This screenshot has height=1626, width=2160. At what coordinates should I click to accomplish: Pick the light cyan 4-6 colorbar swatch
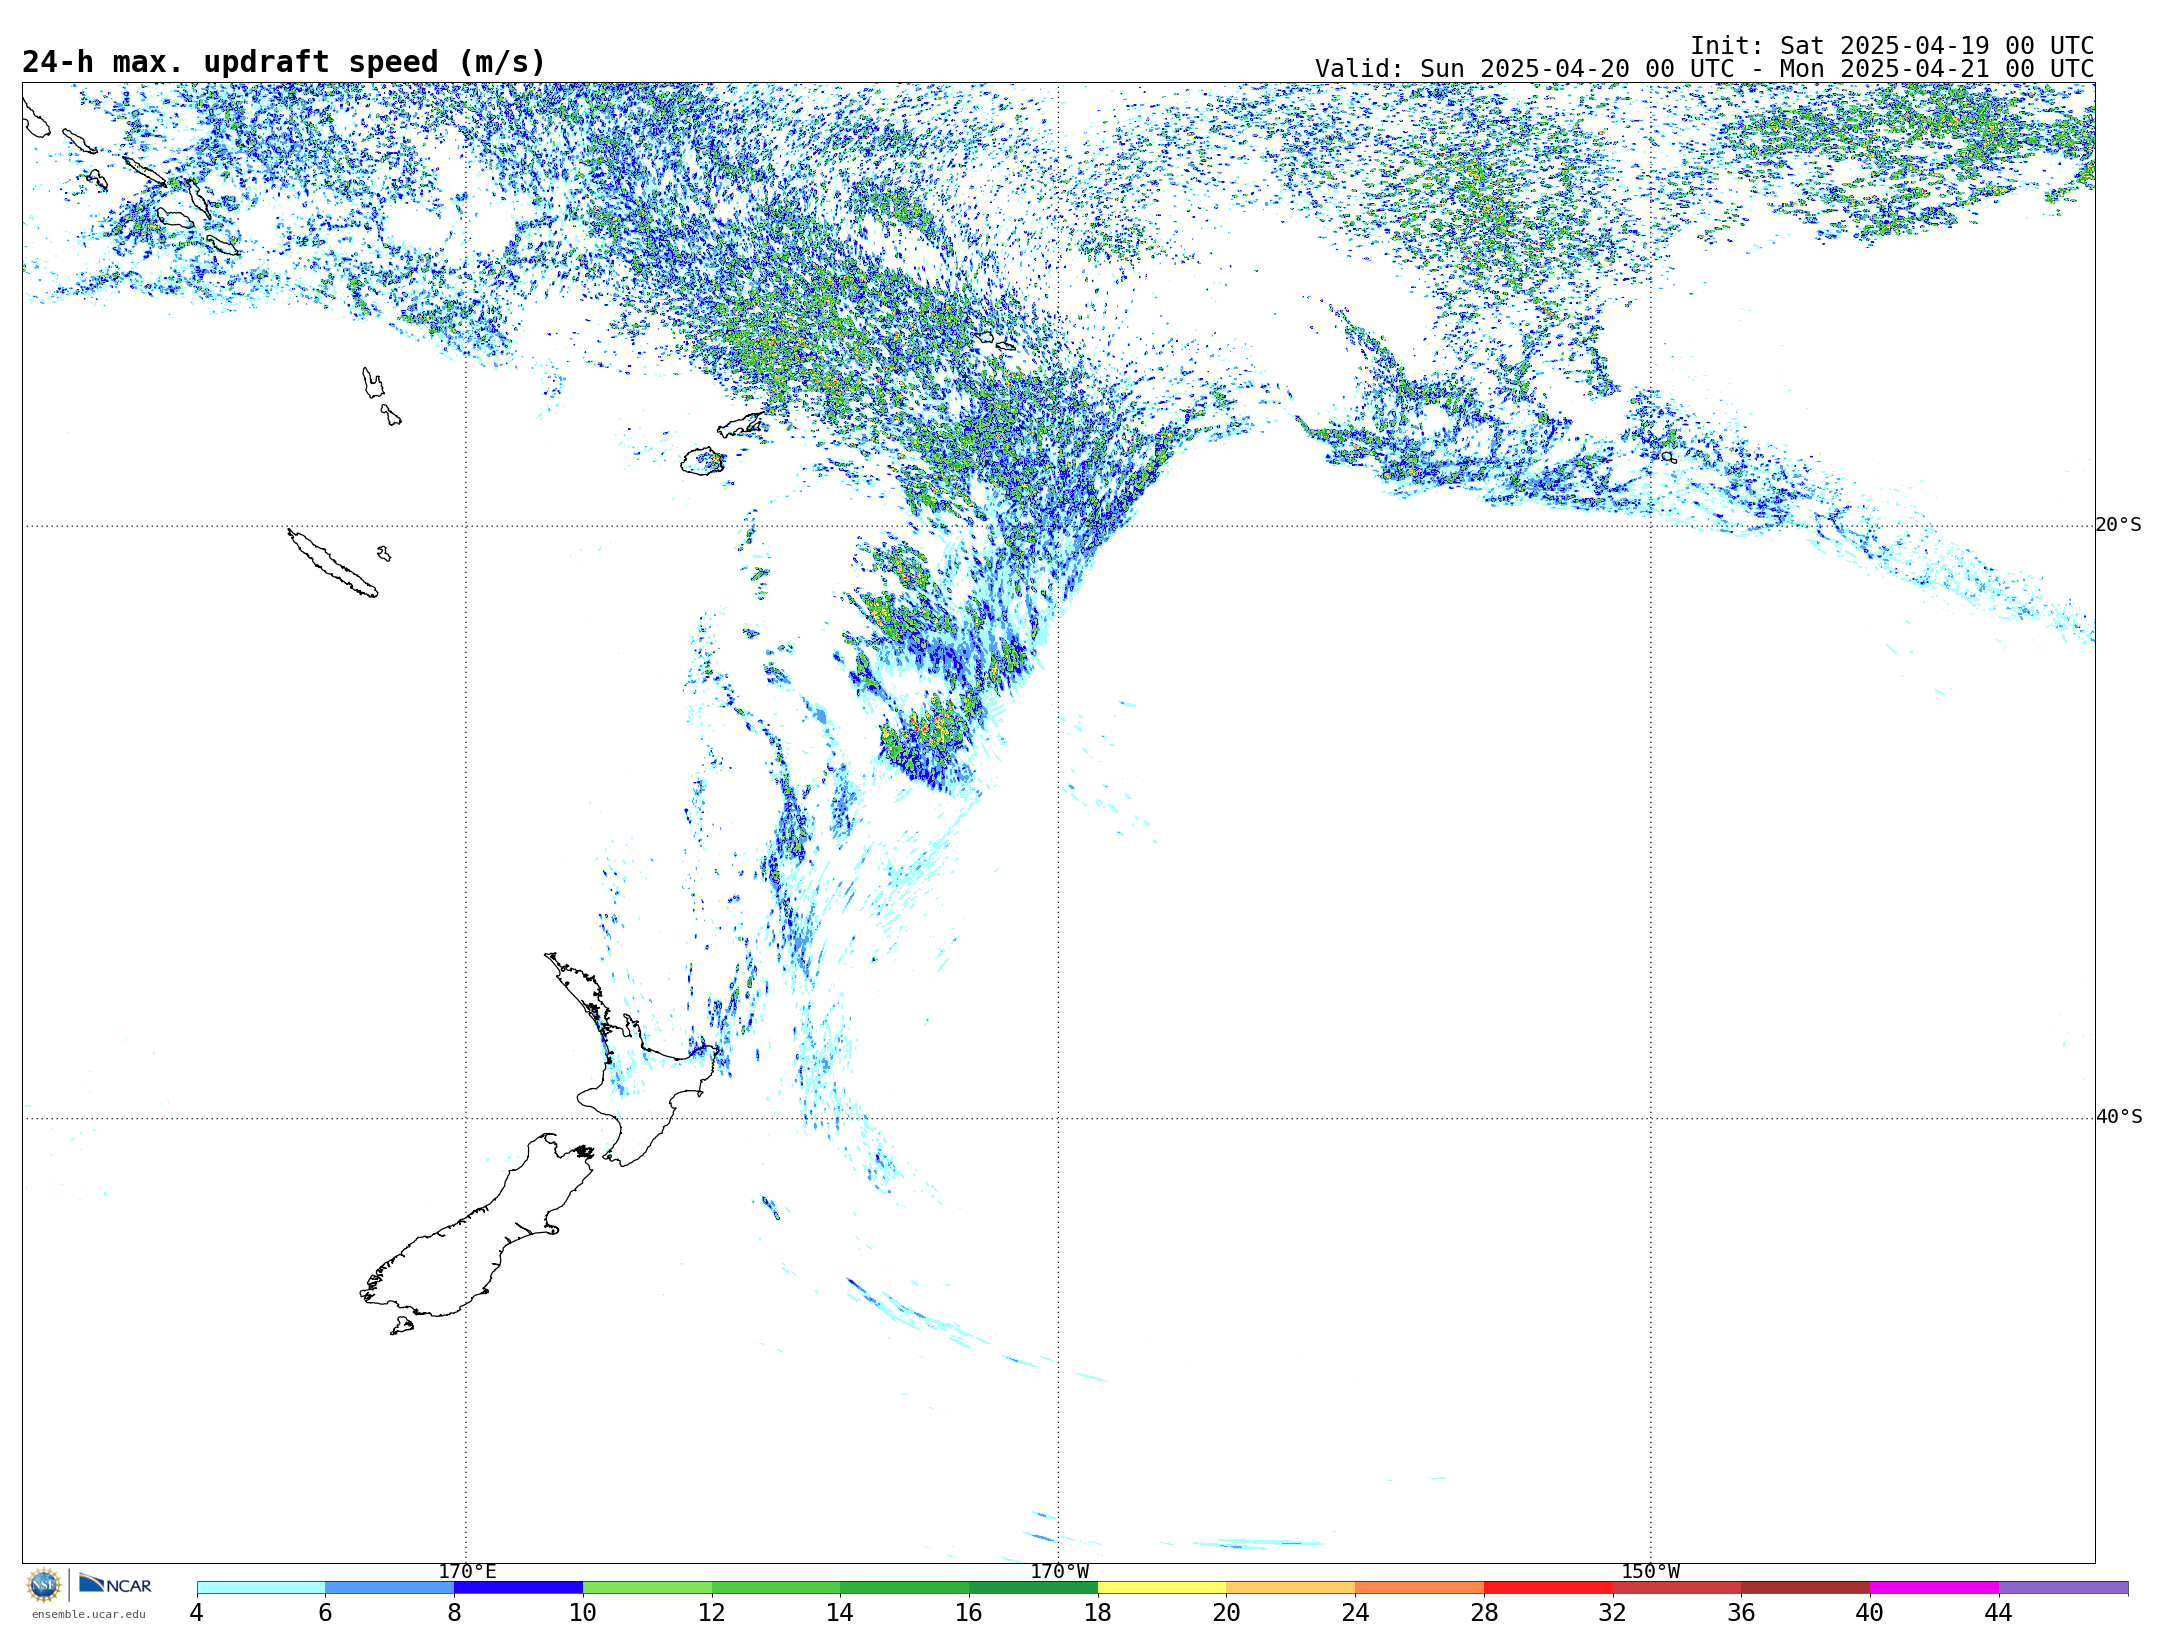[261, 1588]
